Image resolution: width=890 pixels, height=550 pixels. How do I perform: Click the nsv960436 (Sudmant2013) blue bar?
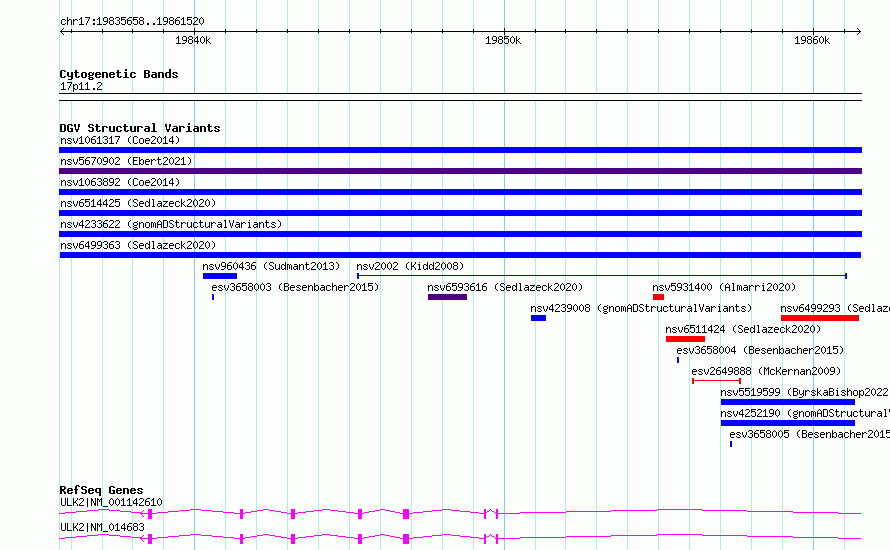tap(220, 276)
